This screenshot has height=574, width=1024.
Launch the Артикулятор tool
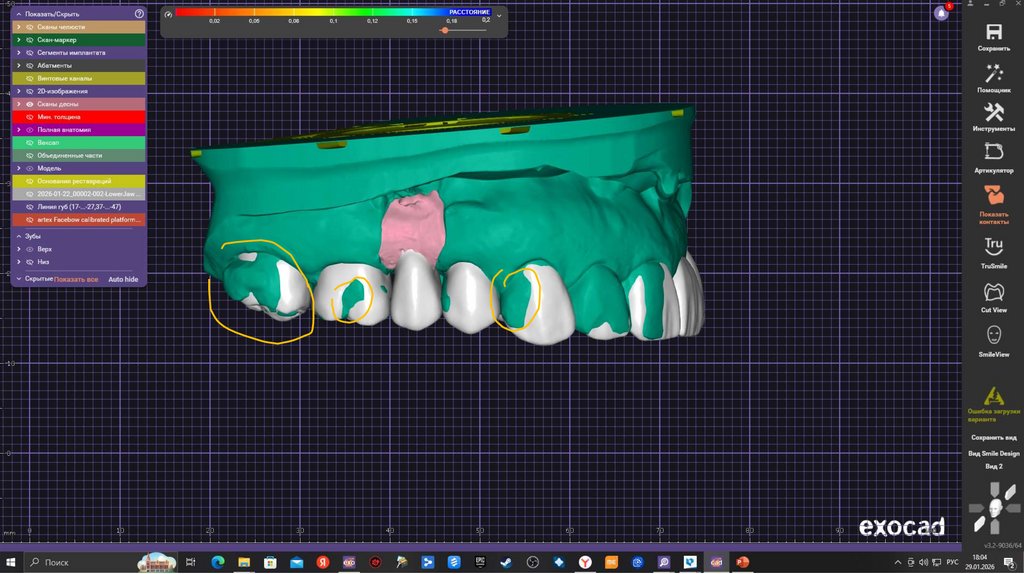[993, 152]
